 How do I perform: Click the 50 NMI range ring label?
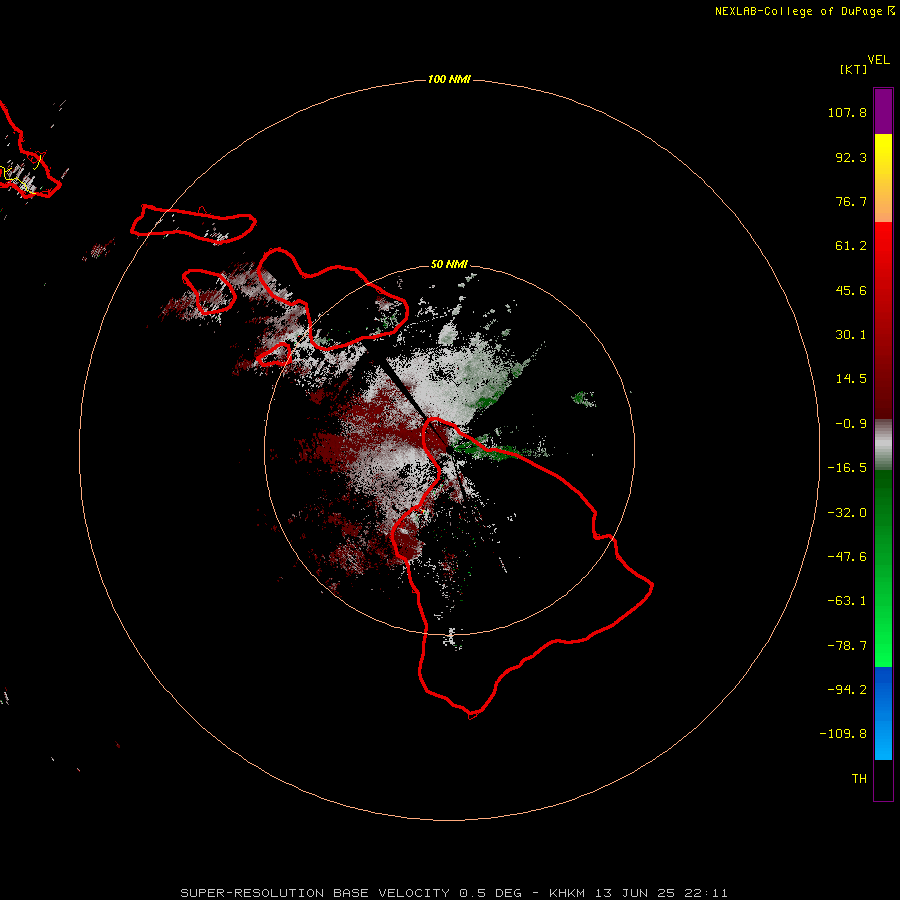tap(449, 264)
